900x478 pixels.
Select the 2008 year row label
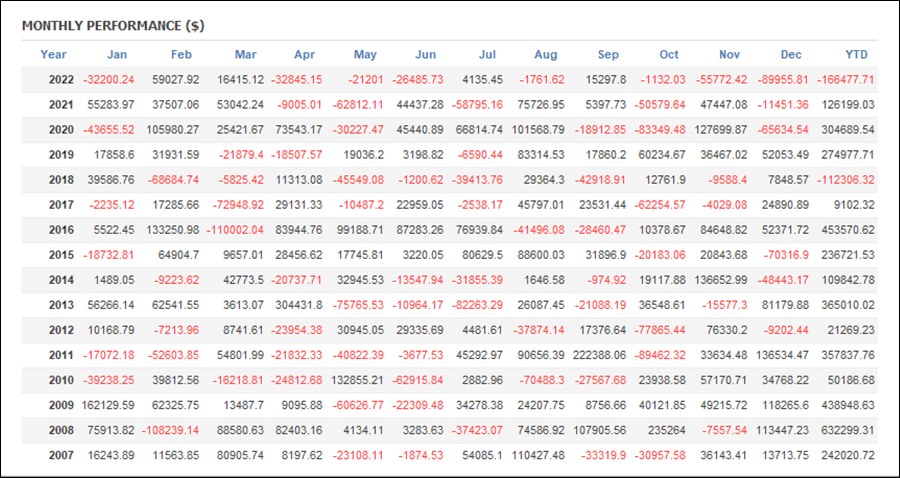[61, 430]
